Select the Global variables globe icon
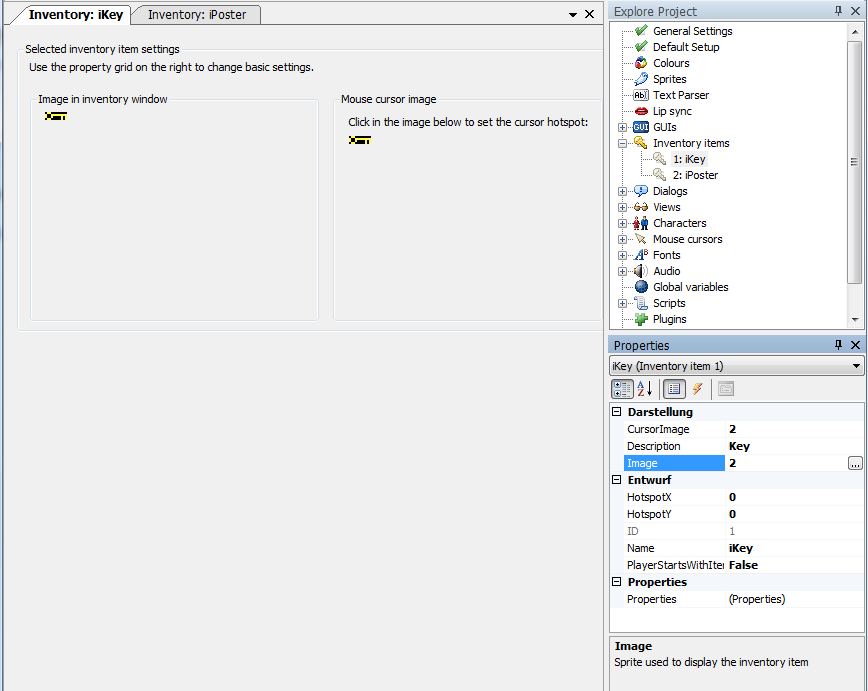The image size is (868, 691). (x=640, y=287)
